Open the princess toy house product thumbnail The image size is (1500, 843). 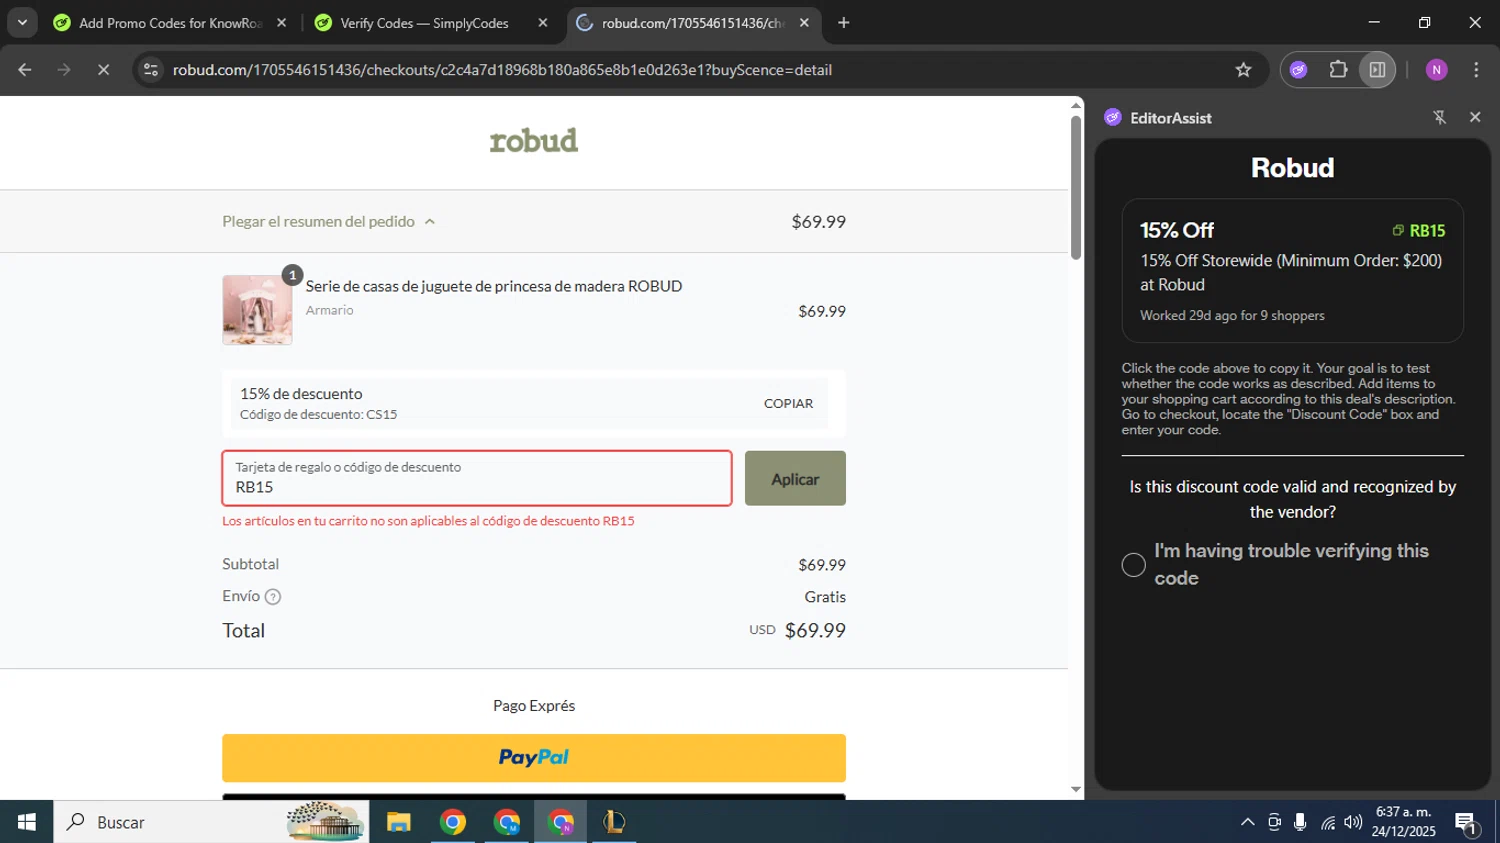pos(257,310)
